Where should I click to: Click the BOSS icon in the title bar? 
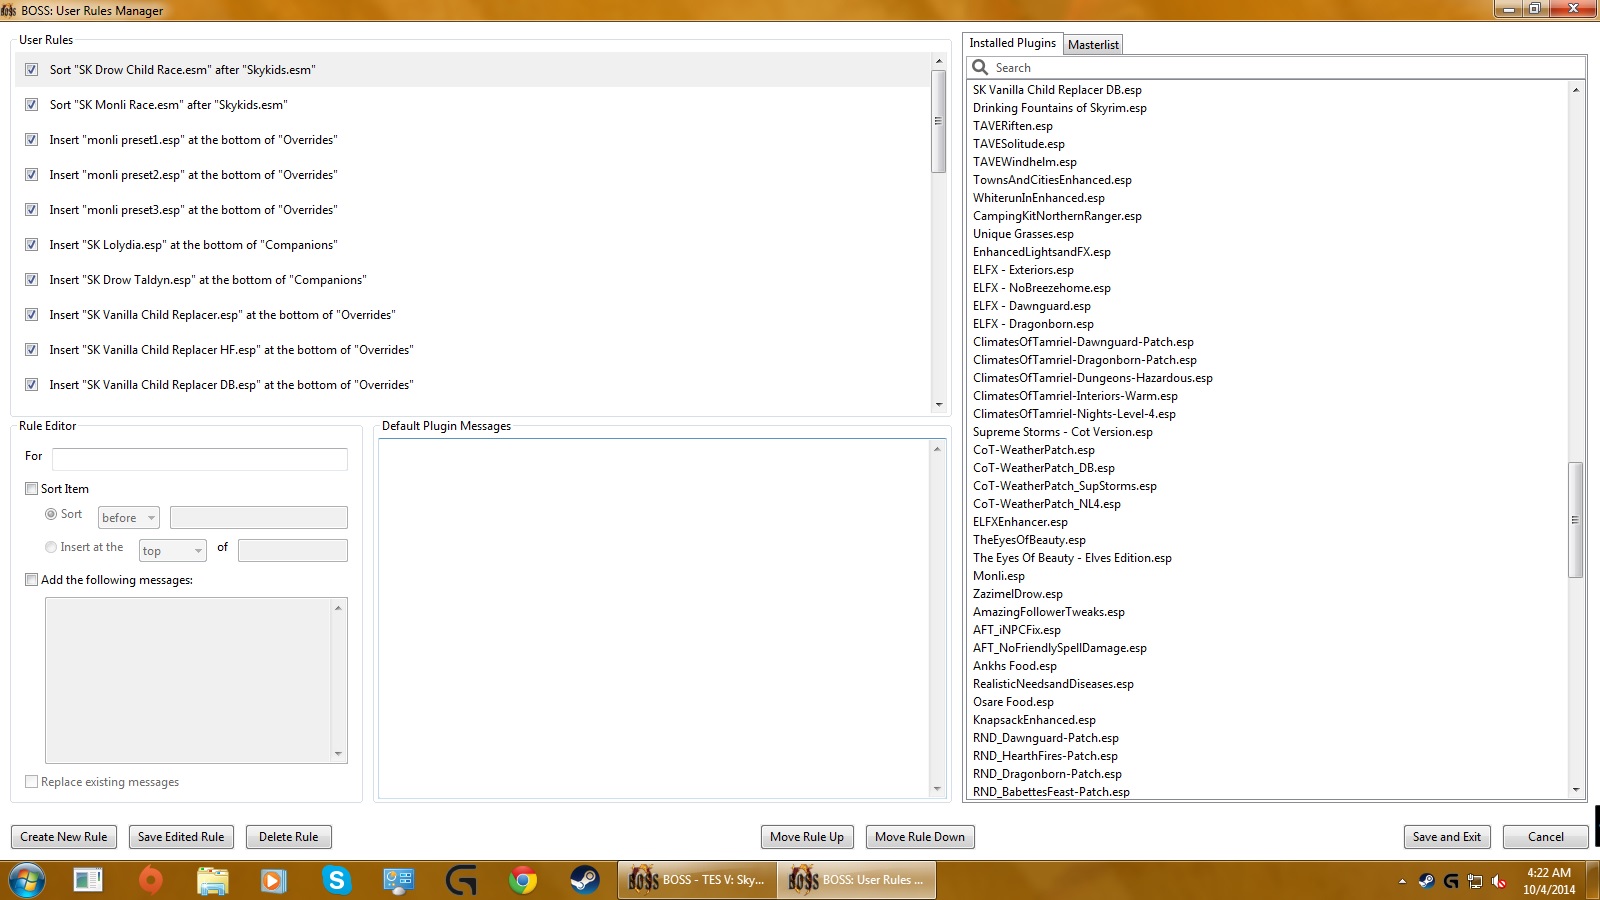[9, 10]
